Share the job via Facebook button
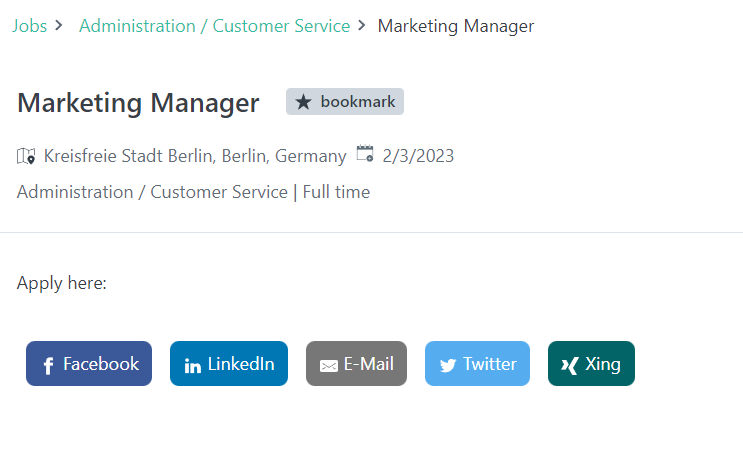The width and height of the screenshot is (743, 472). click(x=89, y=363)
